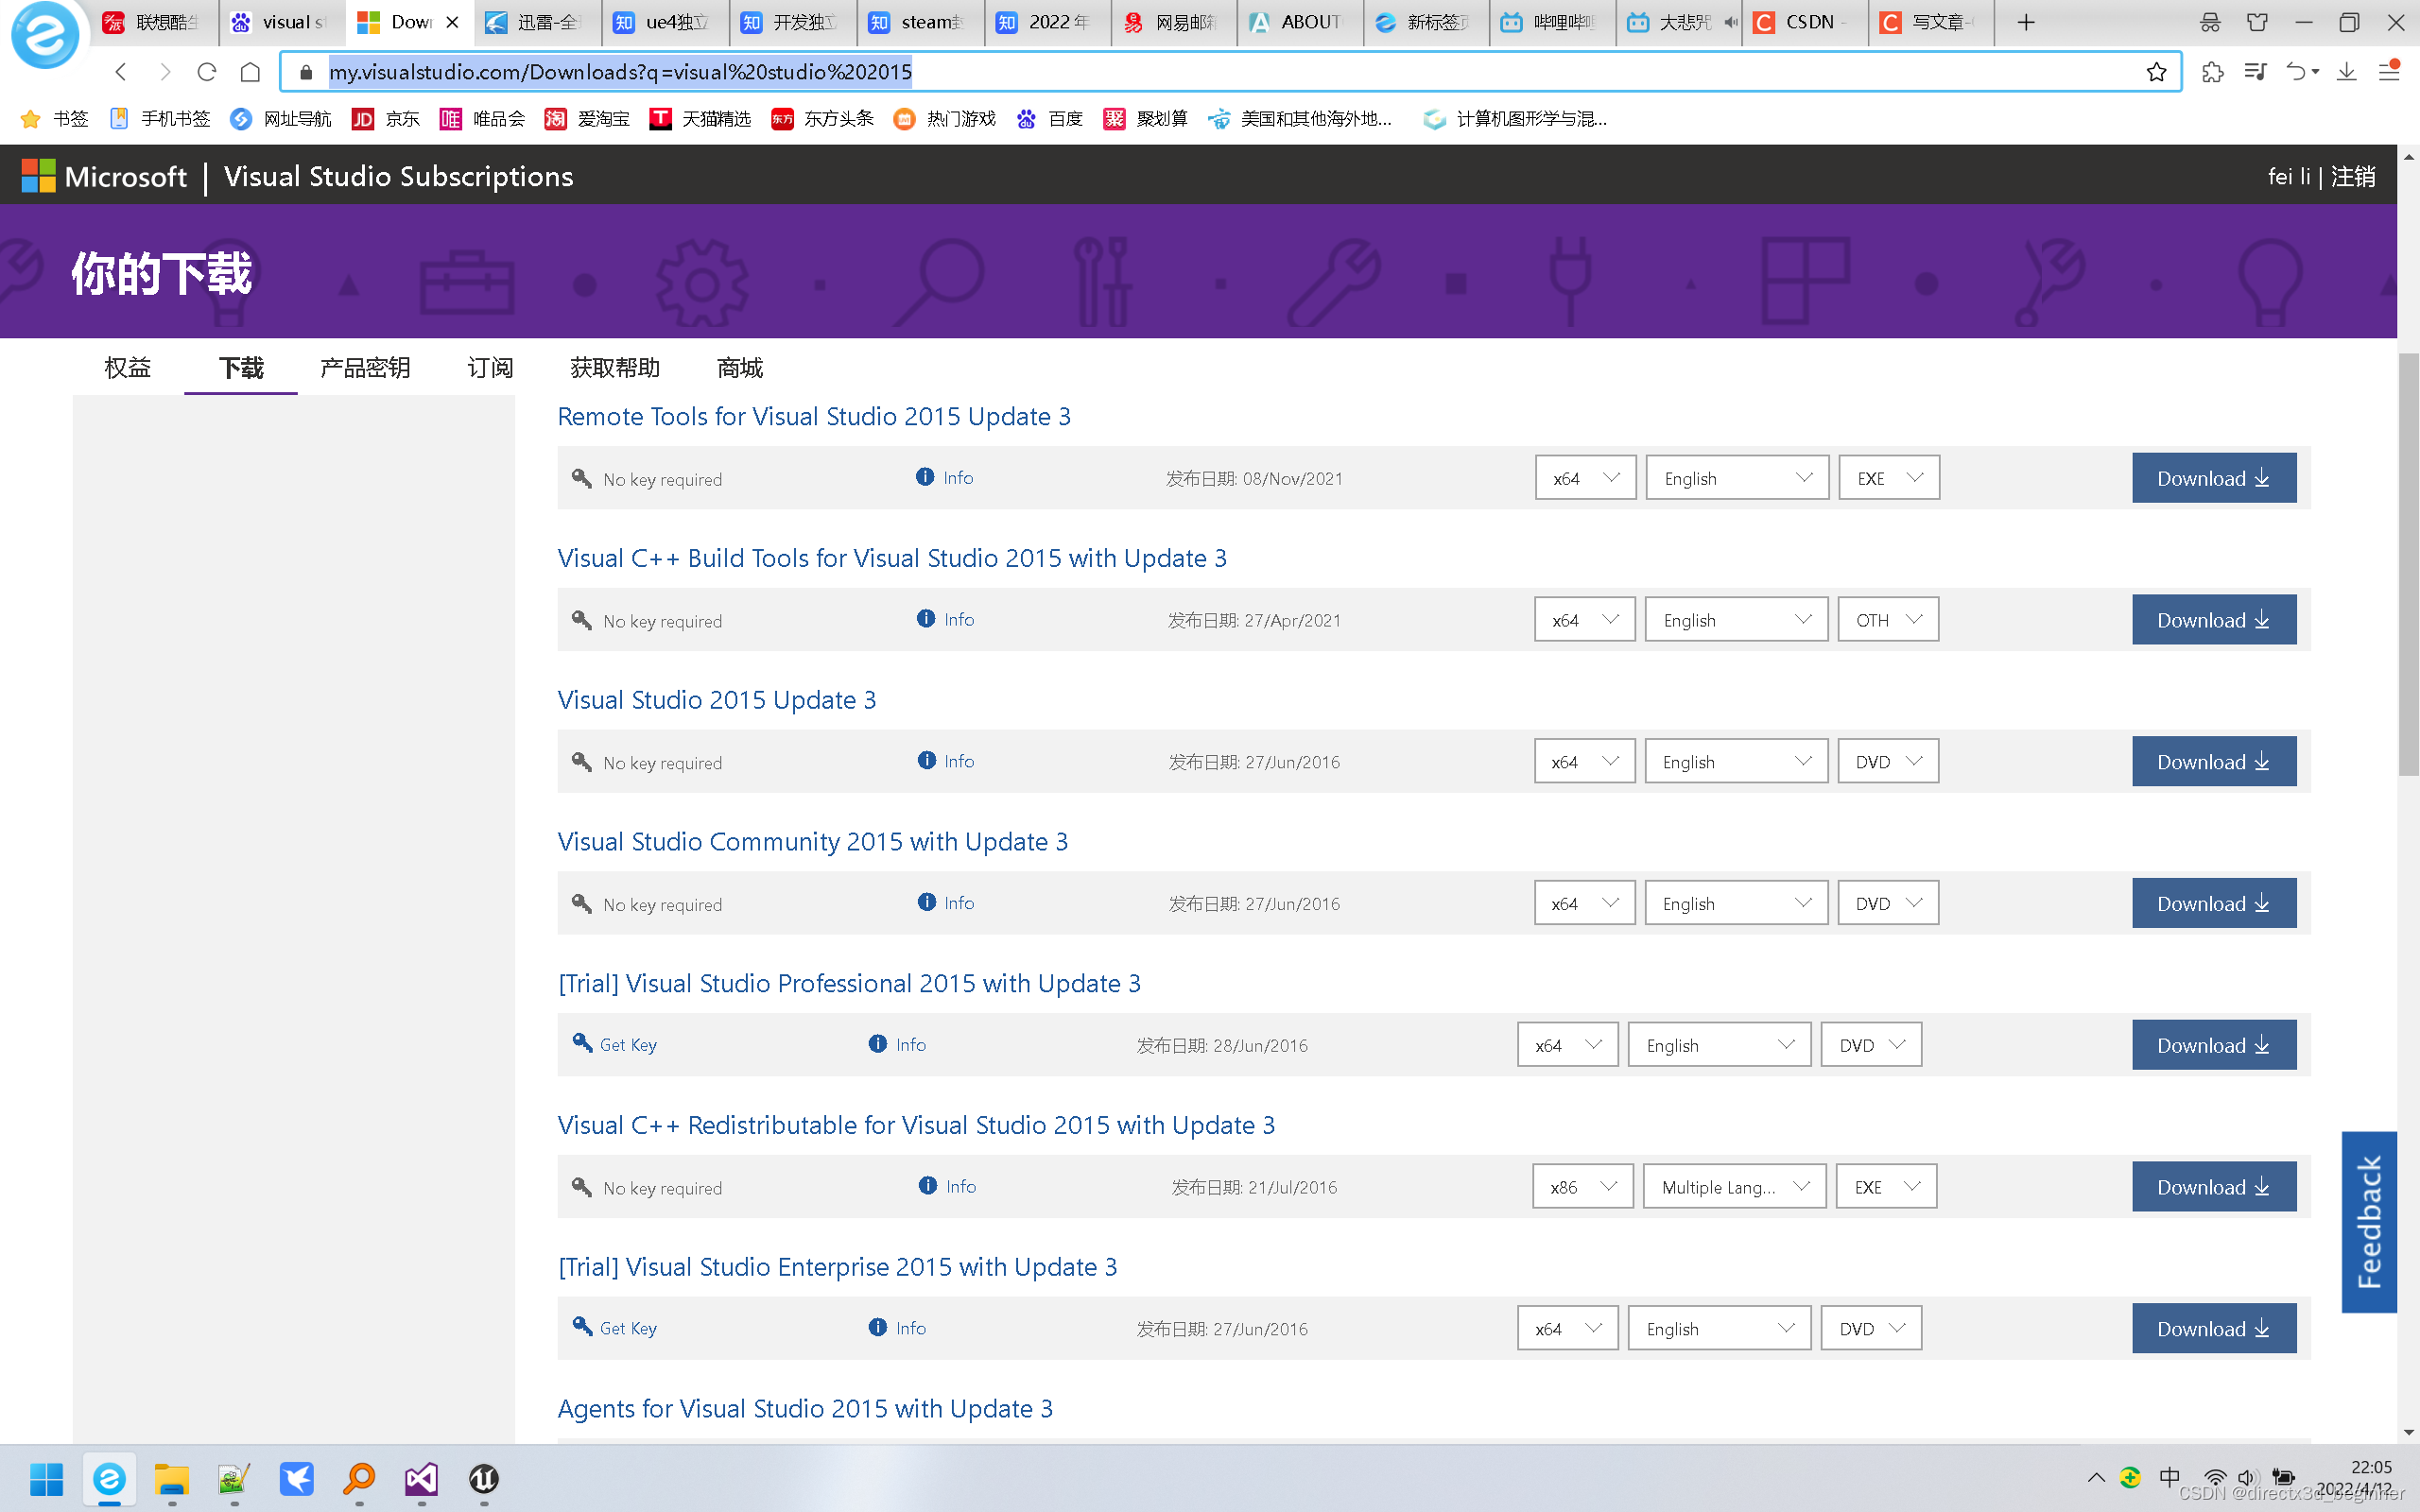Screen dimensions: 2420x1512
Task: Open Visual Studio from the Windows taskbar
Action: 421,1478
